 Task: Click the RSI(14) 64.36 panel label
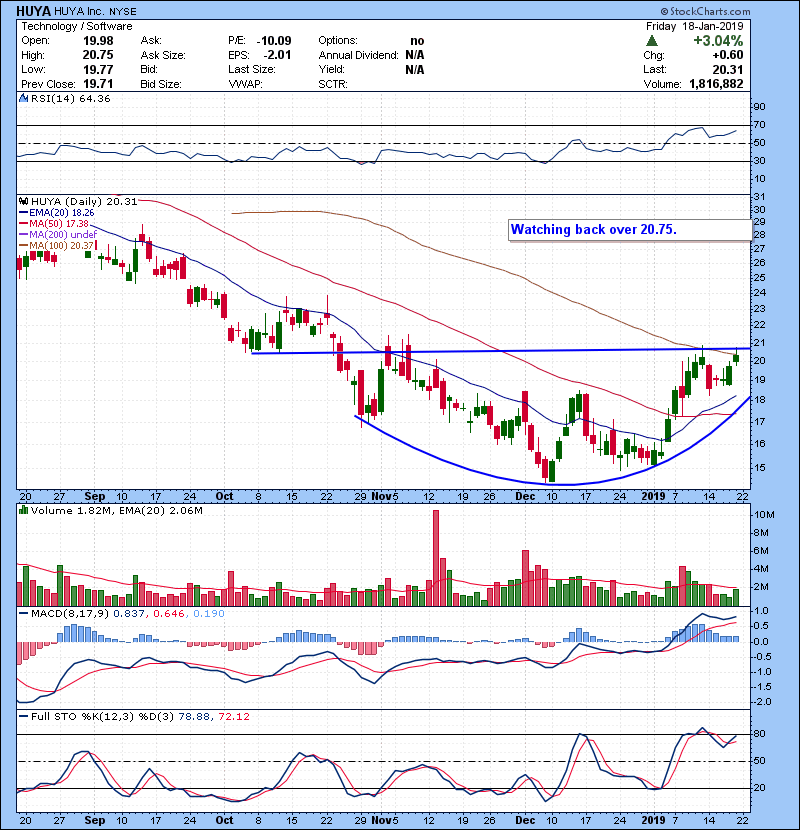click(x=70, y=98)
